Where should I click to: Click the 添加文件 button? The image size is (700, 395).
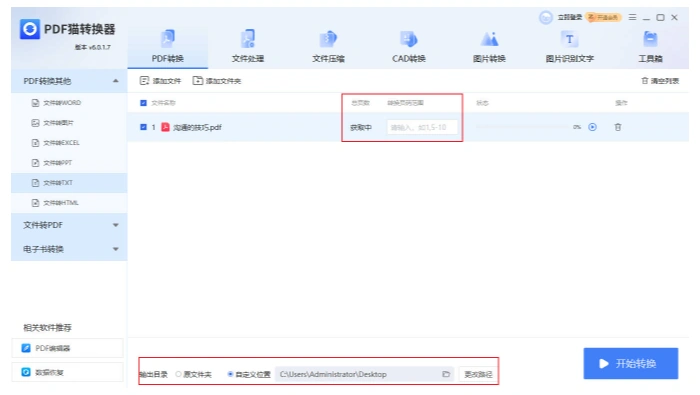coord(160,81)
